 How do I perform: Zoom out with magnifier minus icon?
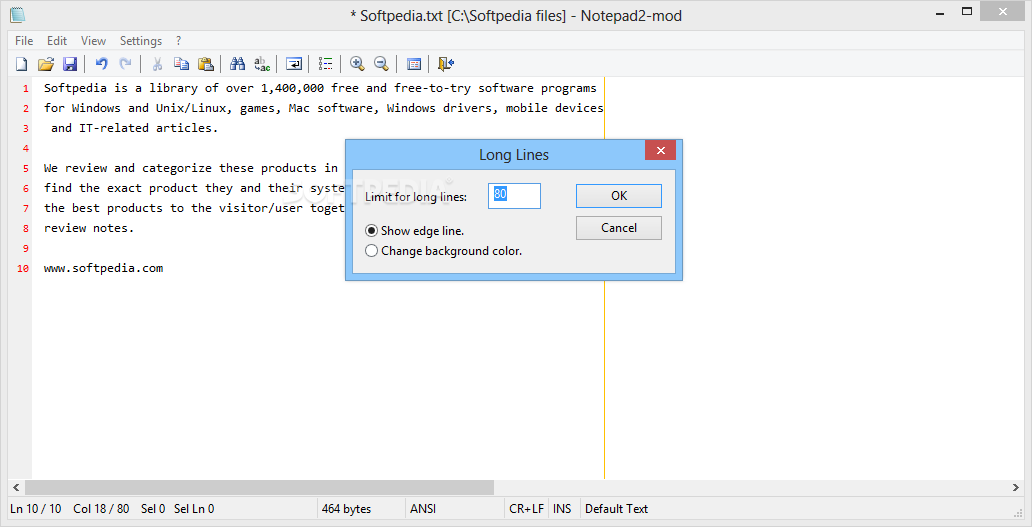381,64
